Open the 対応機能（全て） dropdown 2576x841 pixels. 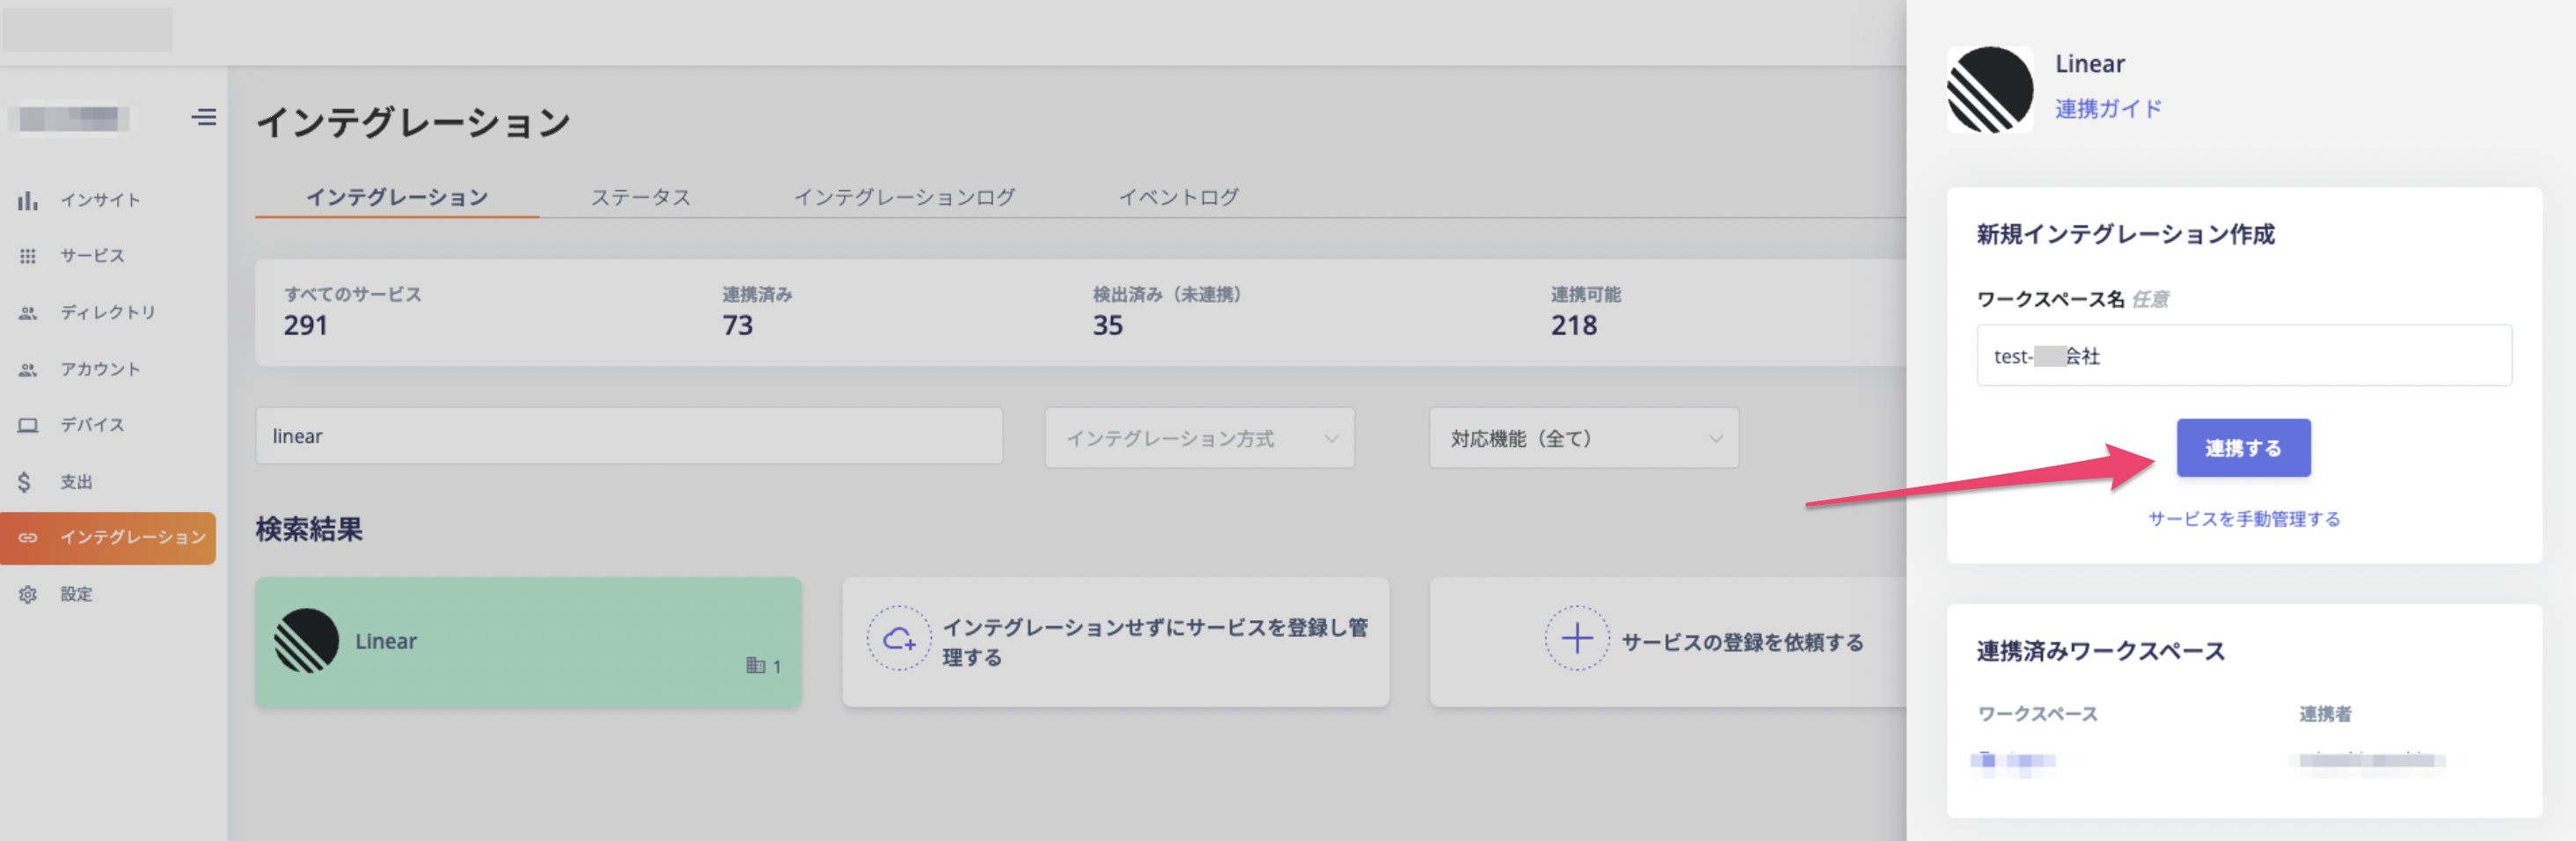[1583, 438]
